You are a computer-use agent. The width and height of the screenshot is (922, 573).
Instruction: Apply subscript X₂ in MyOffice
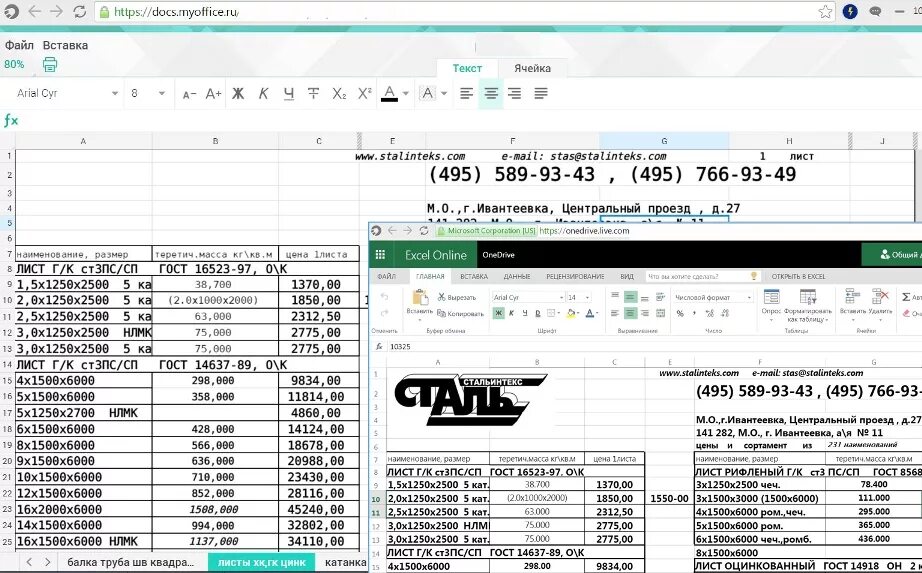tap(339, 94)
